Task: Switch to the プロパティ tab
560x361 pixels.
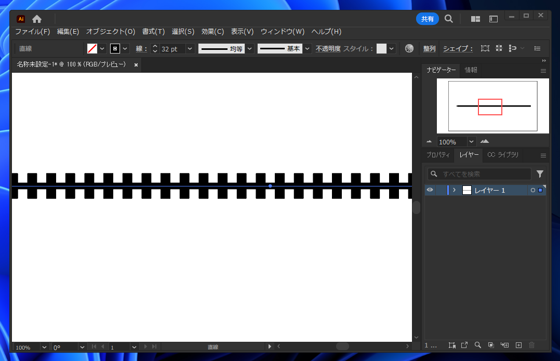Action: click(x=438, y=155)
